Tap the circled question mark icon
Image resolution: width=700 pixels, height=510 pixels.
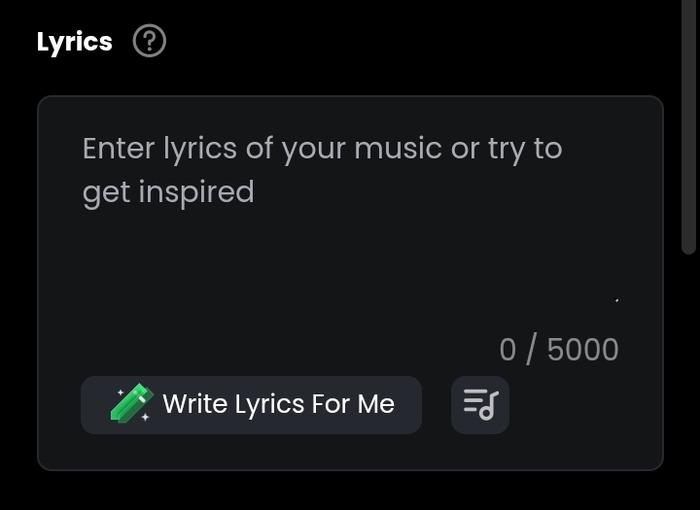click(150, 42)
